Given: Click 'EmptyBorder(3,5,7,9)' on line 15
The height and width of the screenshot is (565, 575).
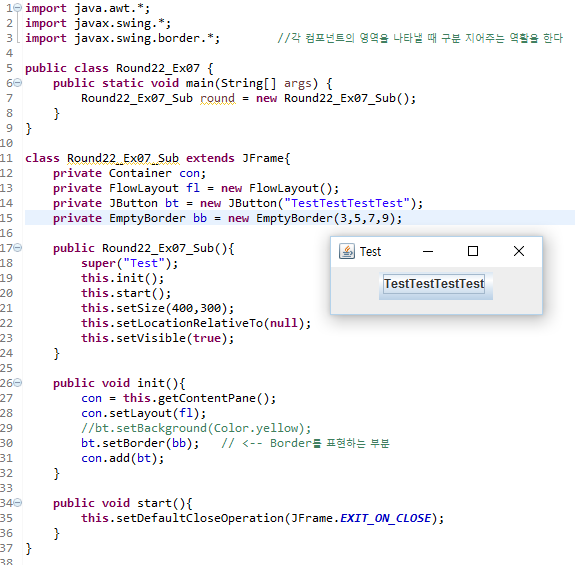Looking at the screenshot, I should pos(326,218).
